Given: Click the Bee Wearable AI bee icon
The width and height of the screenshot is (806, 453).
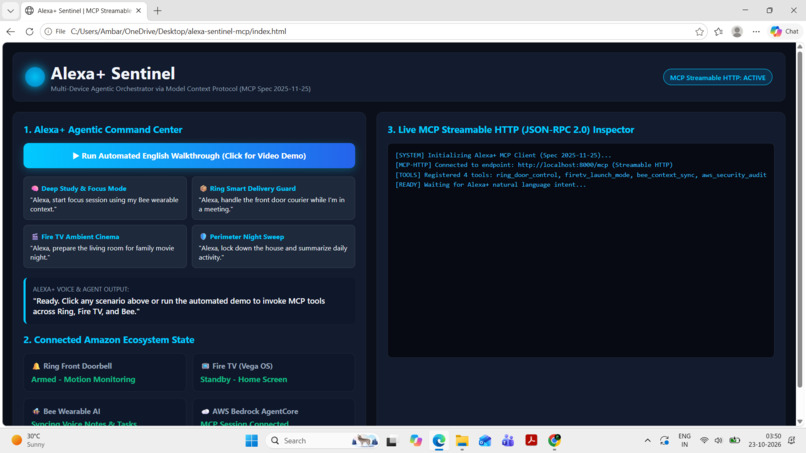Looking at the screenshot, I should click(36, 411).
